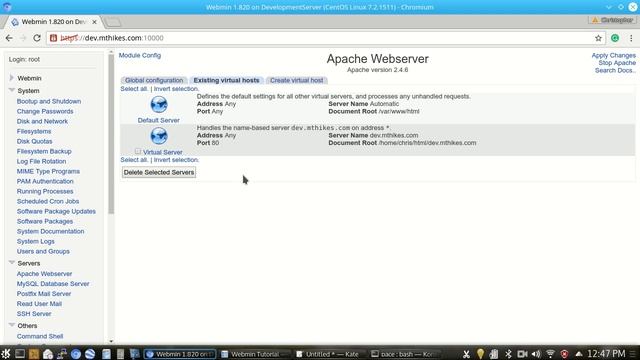
Task: Open System Logs in sidebar
Action: [36, 241]
